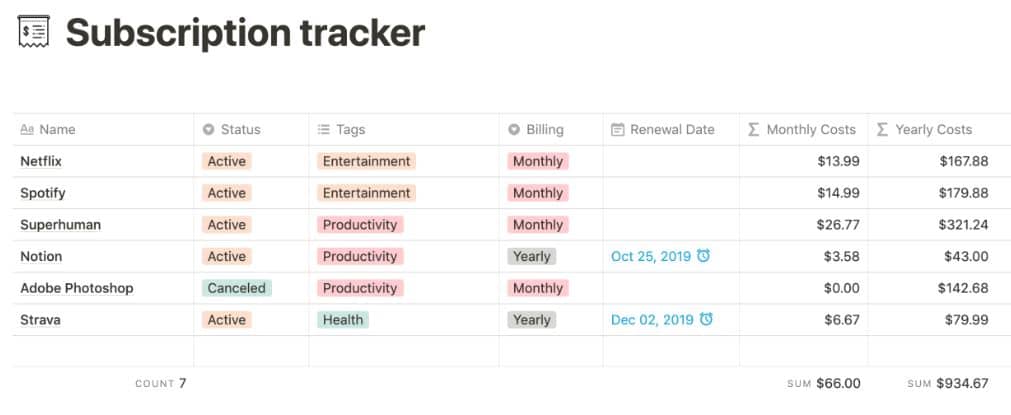This screenshot has width=1011, height=415.
Task: Click the COUNT 7 calculation under the Name column
Action: (x=161, y=383)
